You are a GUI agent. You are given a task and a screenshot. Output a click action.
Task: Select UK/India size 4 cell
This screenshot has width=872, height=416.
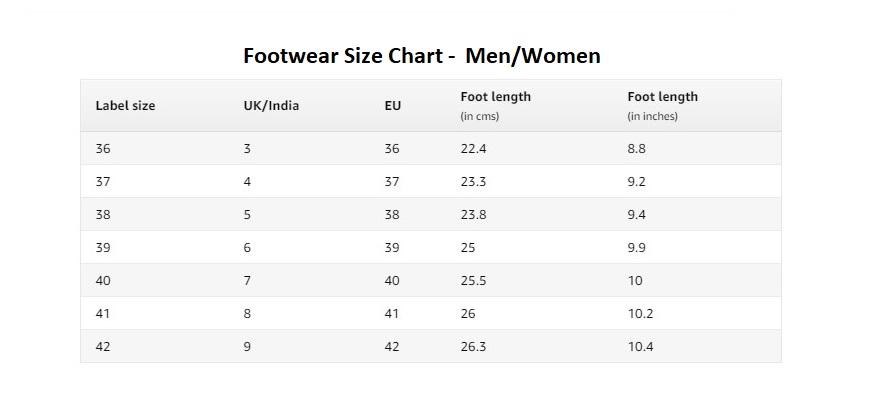point(247,181)
